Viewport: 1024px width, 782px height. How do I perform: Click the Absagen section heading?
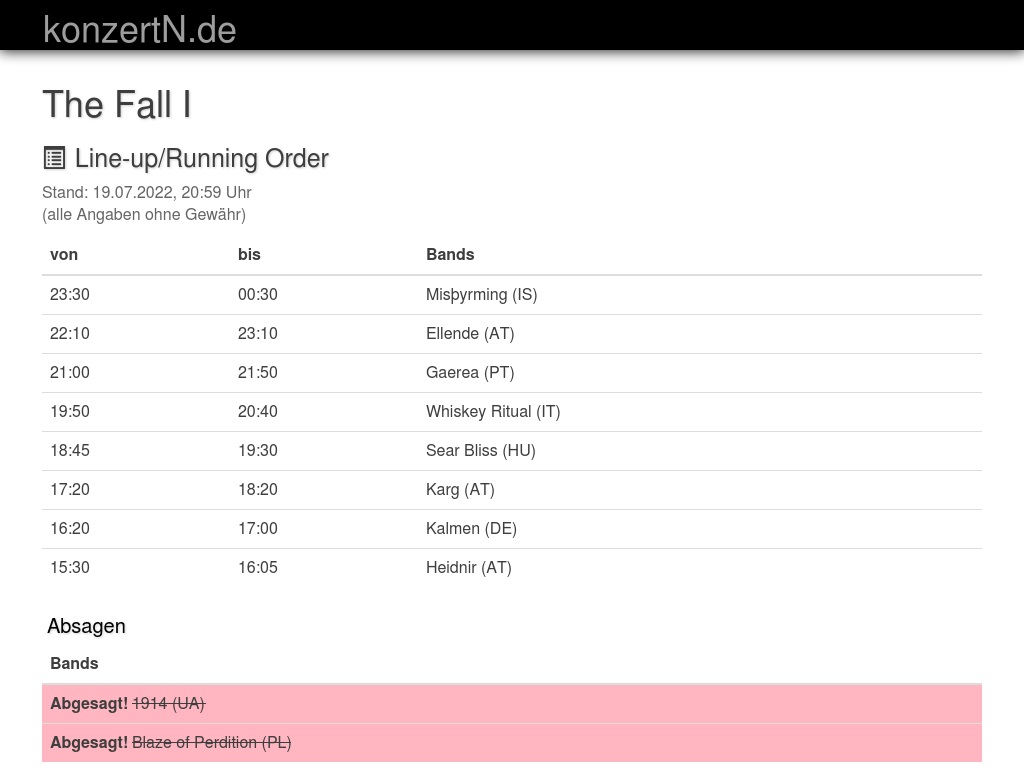pos(86,626)
